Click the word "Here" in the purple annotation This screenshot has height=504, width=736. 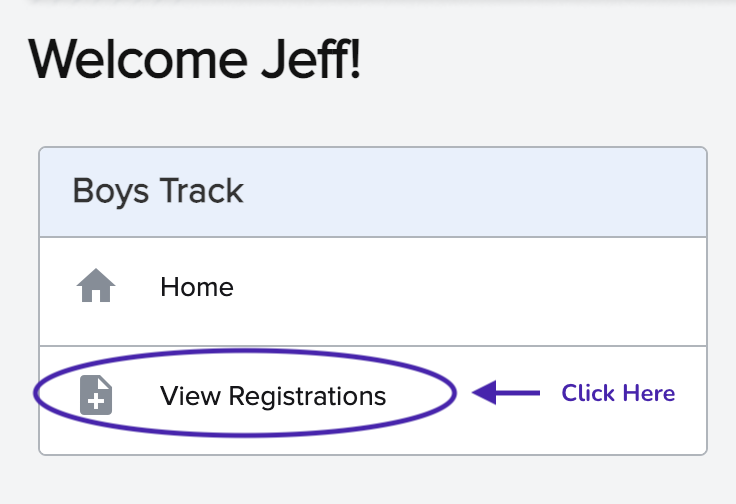coord(648,393)
